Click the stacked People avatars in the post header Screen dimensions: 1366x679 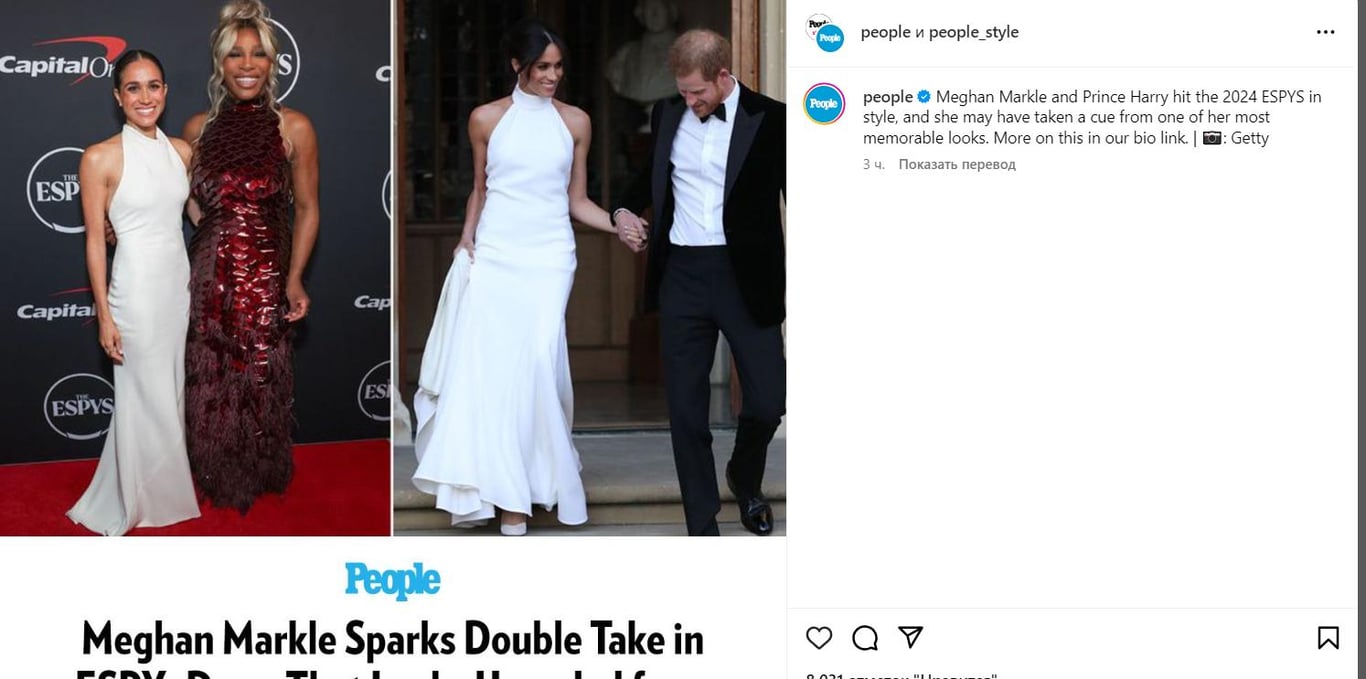(x=824, y=32)
